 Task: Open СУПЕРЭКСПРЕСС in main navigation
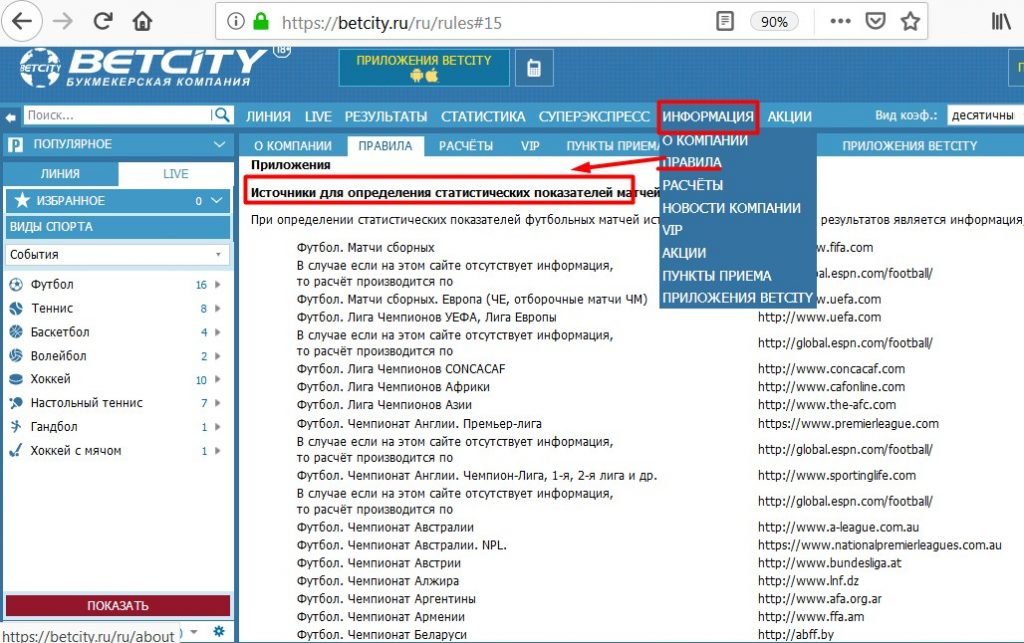tap(594, 117)
